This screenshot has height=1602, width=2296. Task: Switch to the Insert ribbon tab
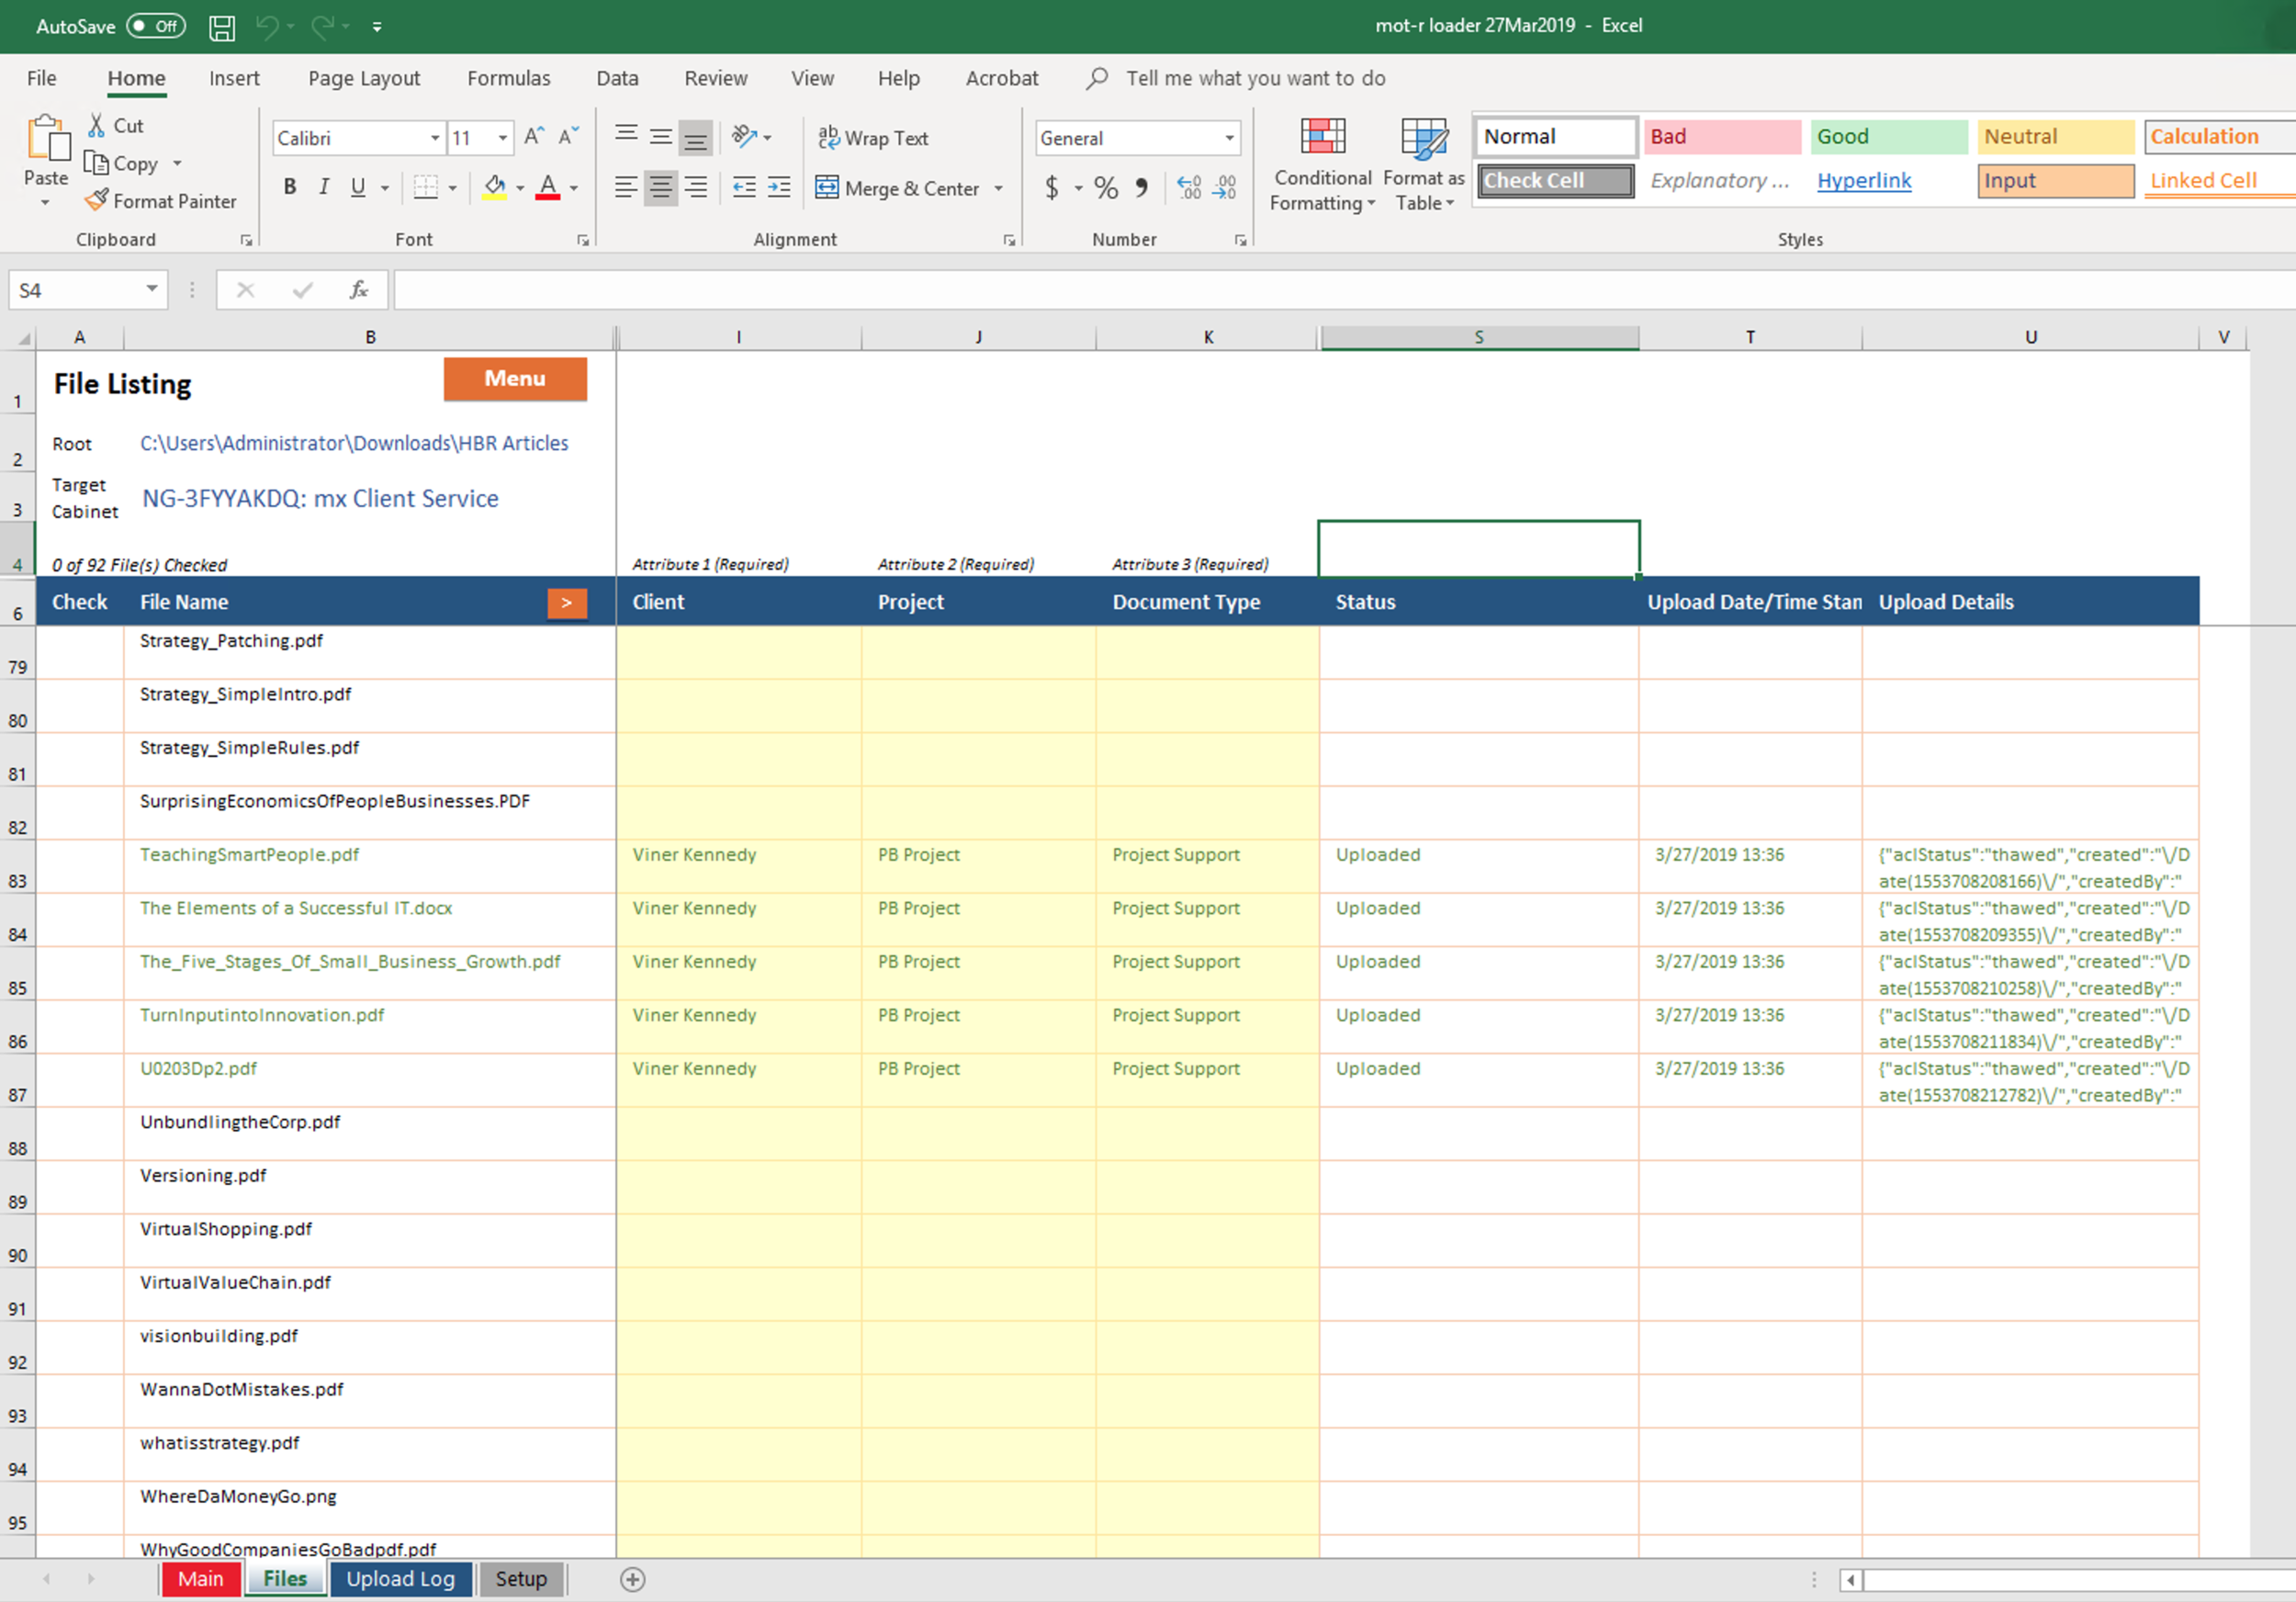click(234, 78)
